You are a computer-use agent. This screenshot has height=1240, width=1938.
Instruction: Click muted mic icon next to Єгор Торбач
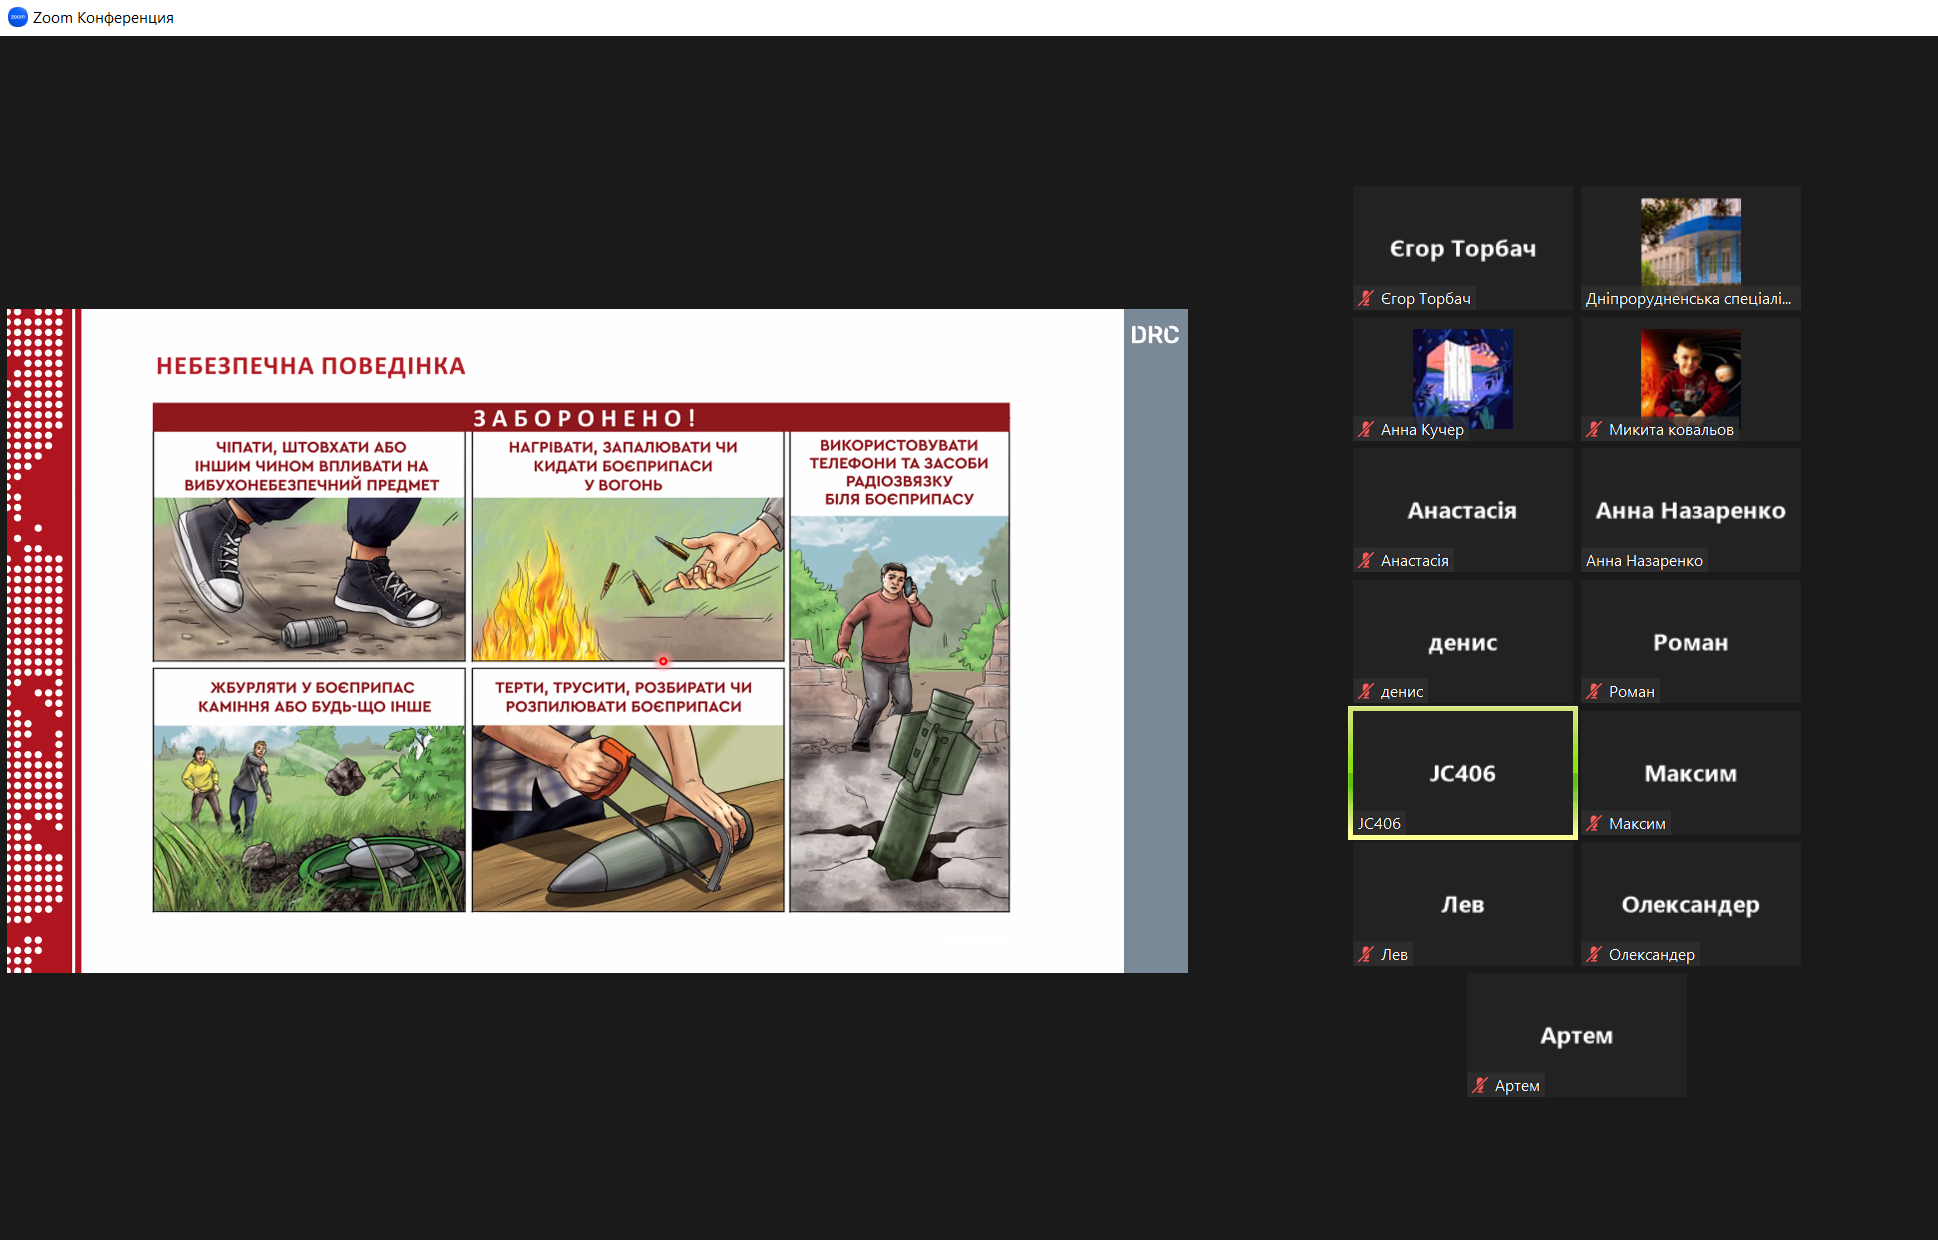click(1366, 298)
